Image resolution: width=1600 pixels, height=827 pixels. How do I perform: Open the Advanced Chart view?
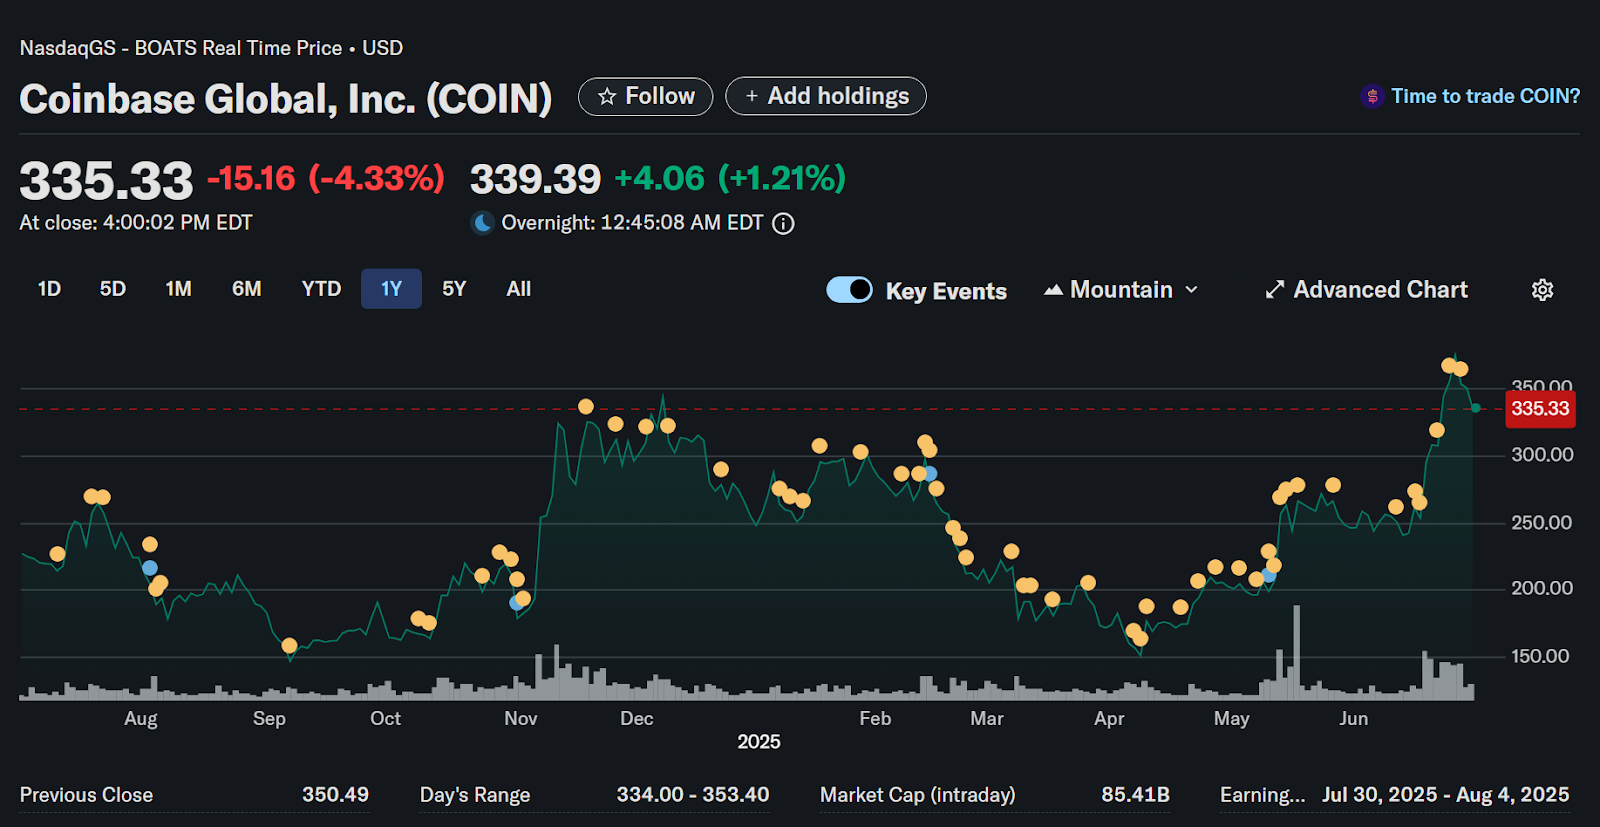tap(1366, 290)
